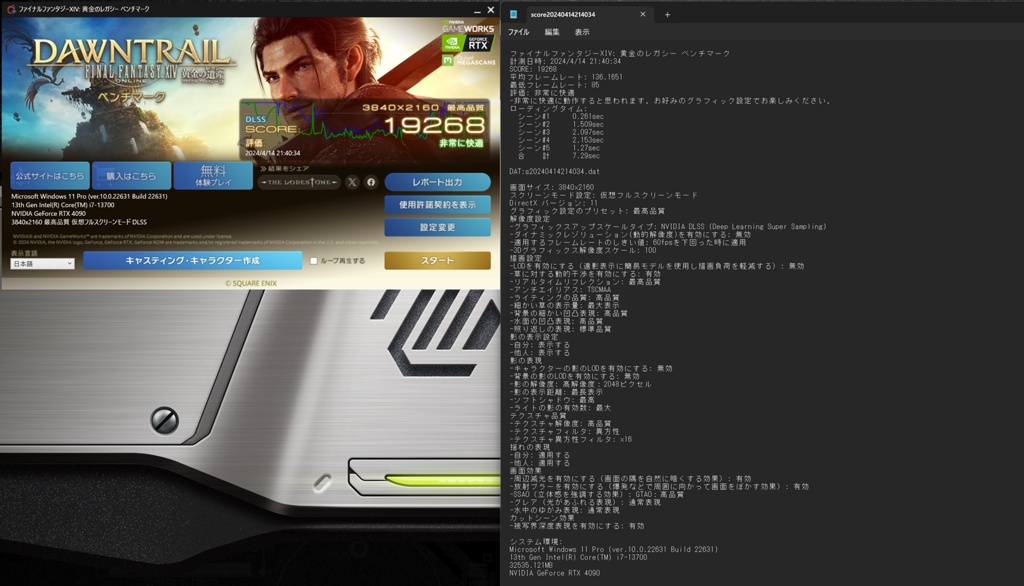This screenshot has height=586, width=1024.
Task: Close the score20240414214034 tab
Action: 643,14
